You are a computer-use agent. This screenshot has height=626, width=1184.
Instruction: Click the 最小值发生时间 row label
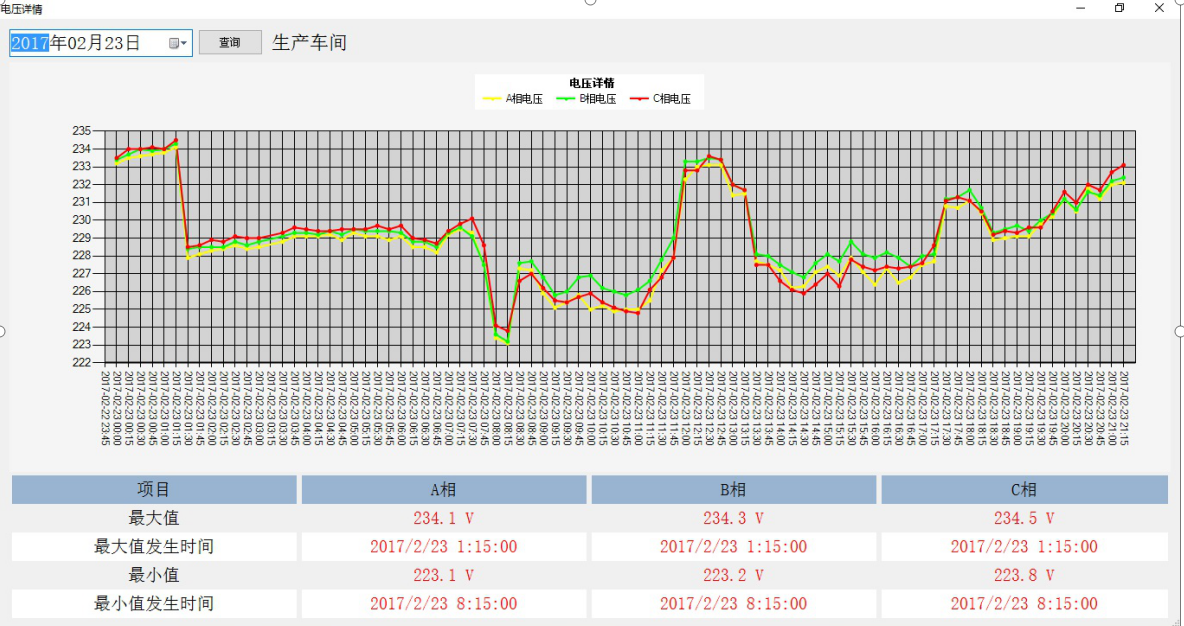pos(154,604)
